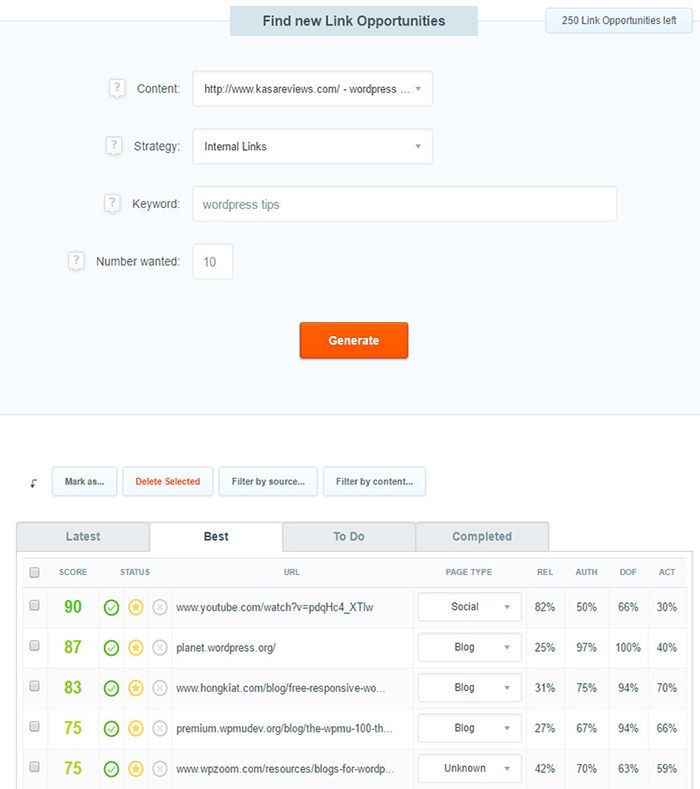Click the Delete Selected button
Image resolution: width=700 pixels, height=789 pixels.
(168, 482)
